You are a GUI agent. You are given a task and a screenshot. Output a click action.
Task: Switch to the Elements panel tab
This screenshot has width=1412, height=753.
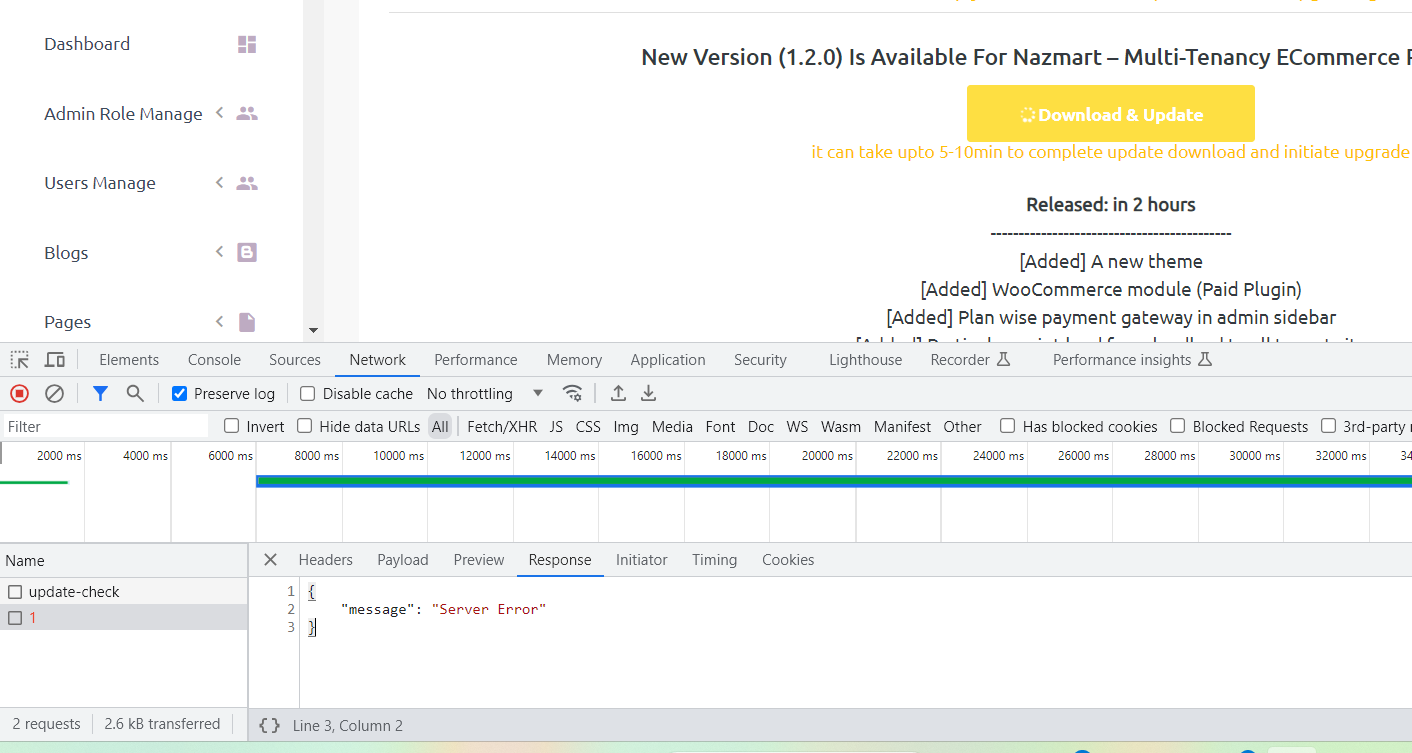129,360
